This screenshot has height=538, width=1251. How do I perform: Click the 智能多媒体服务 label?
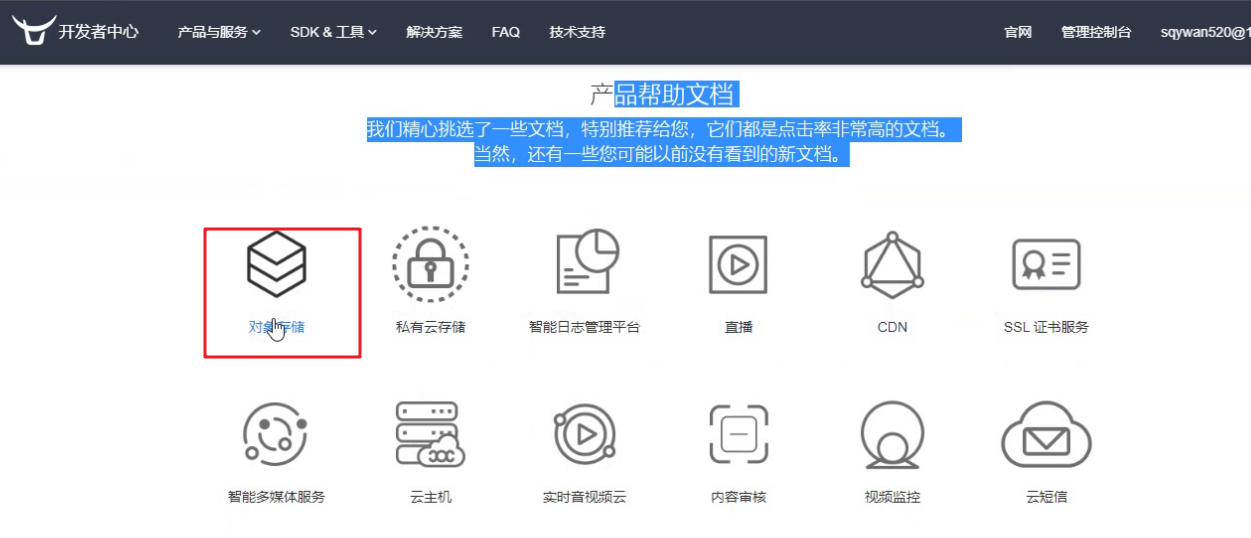[276, 497]
